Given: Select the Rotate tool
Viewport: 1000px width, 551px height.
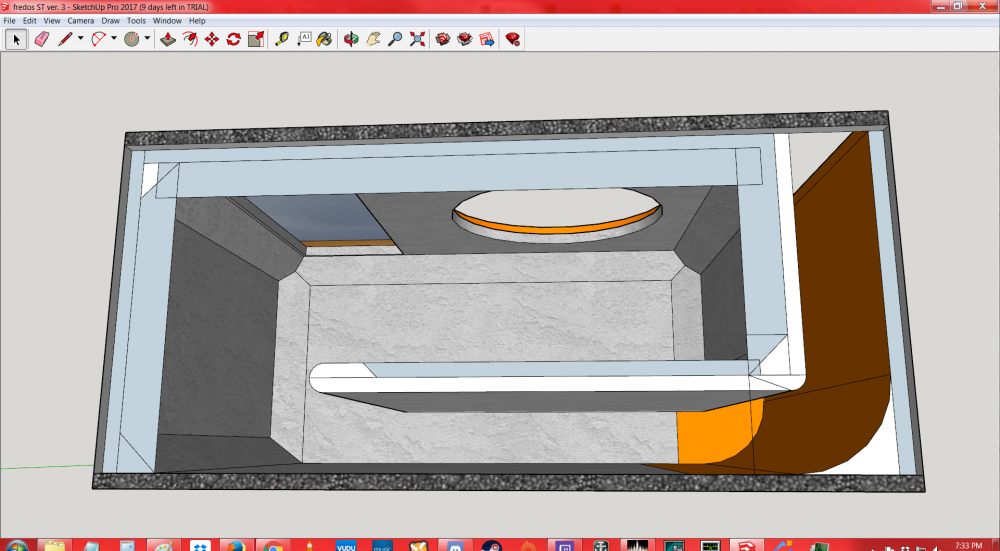Looking at the screenshot, I should (233, 40).
